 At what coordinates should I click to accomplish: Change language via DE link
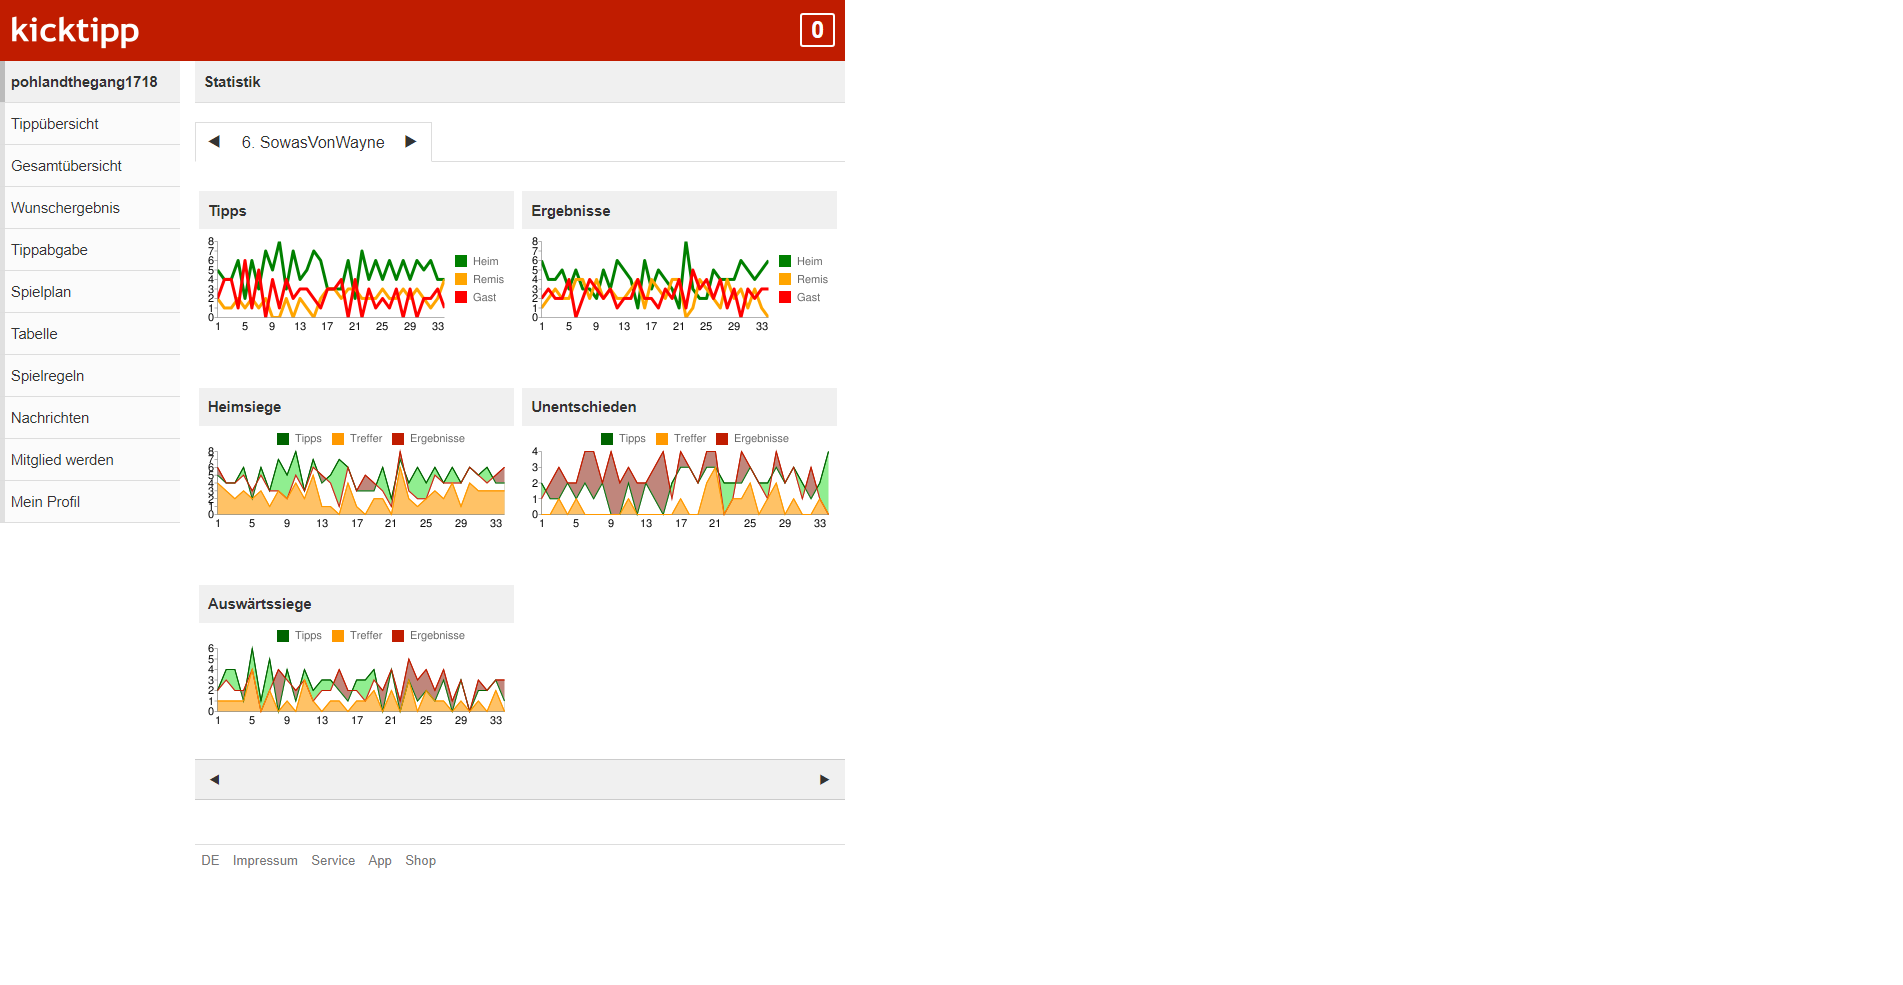[x=210, y=861]
